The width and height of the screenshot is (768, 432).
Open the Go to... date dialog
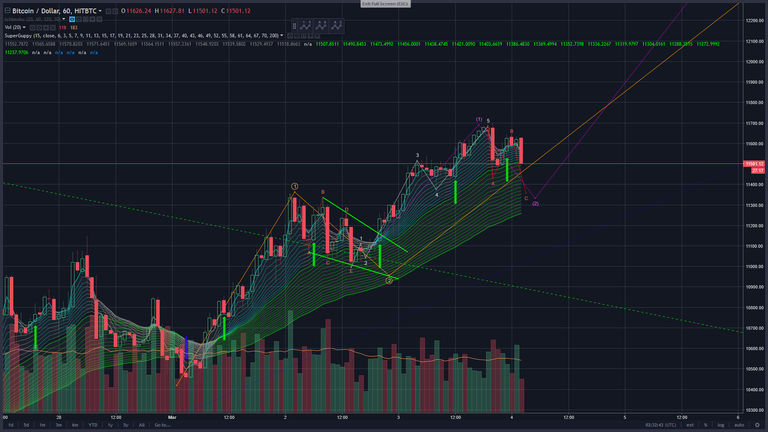(163, 425)
